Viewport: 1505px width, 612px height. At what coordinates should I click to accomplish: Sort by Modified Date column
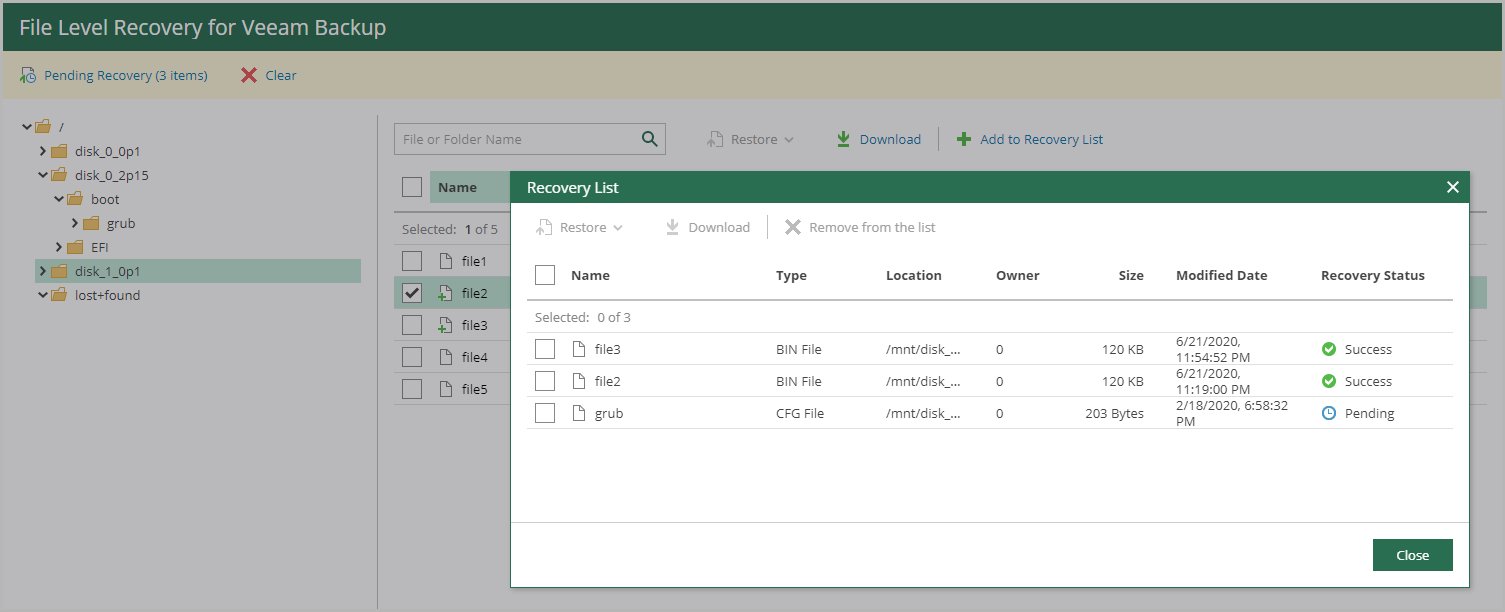tap(1221, 275)
